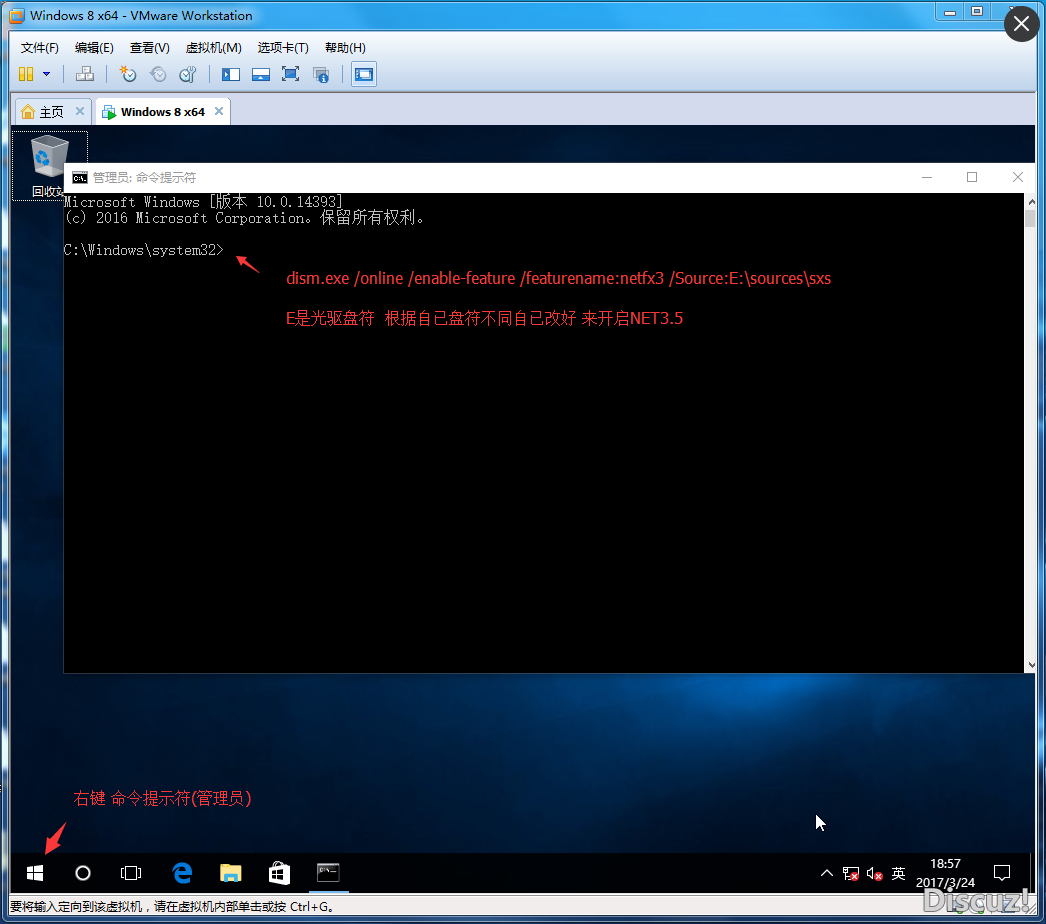Open the 编辑(E) menu

94,48
